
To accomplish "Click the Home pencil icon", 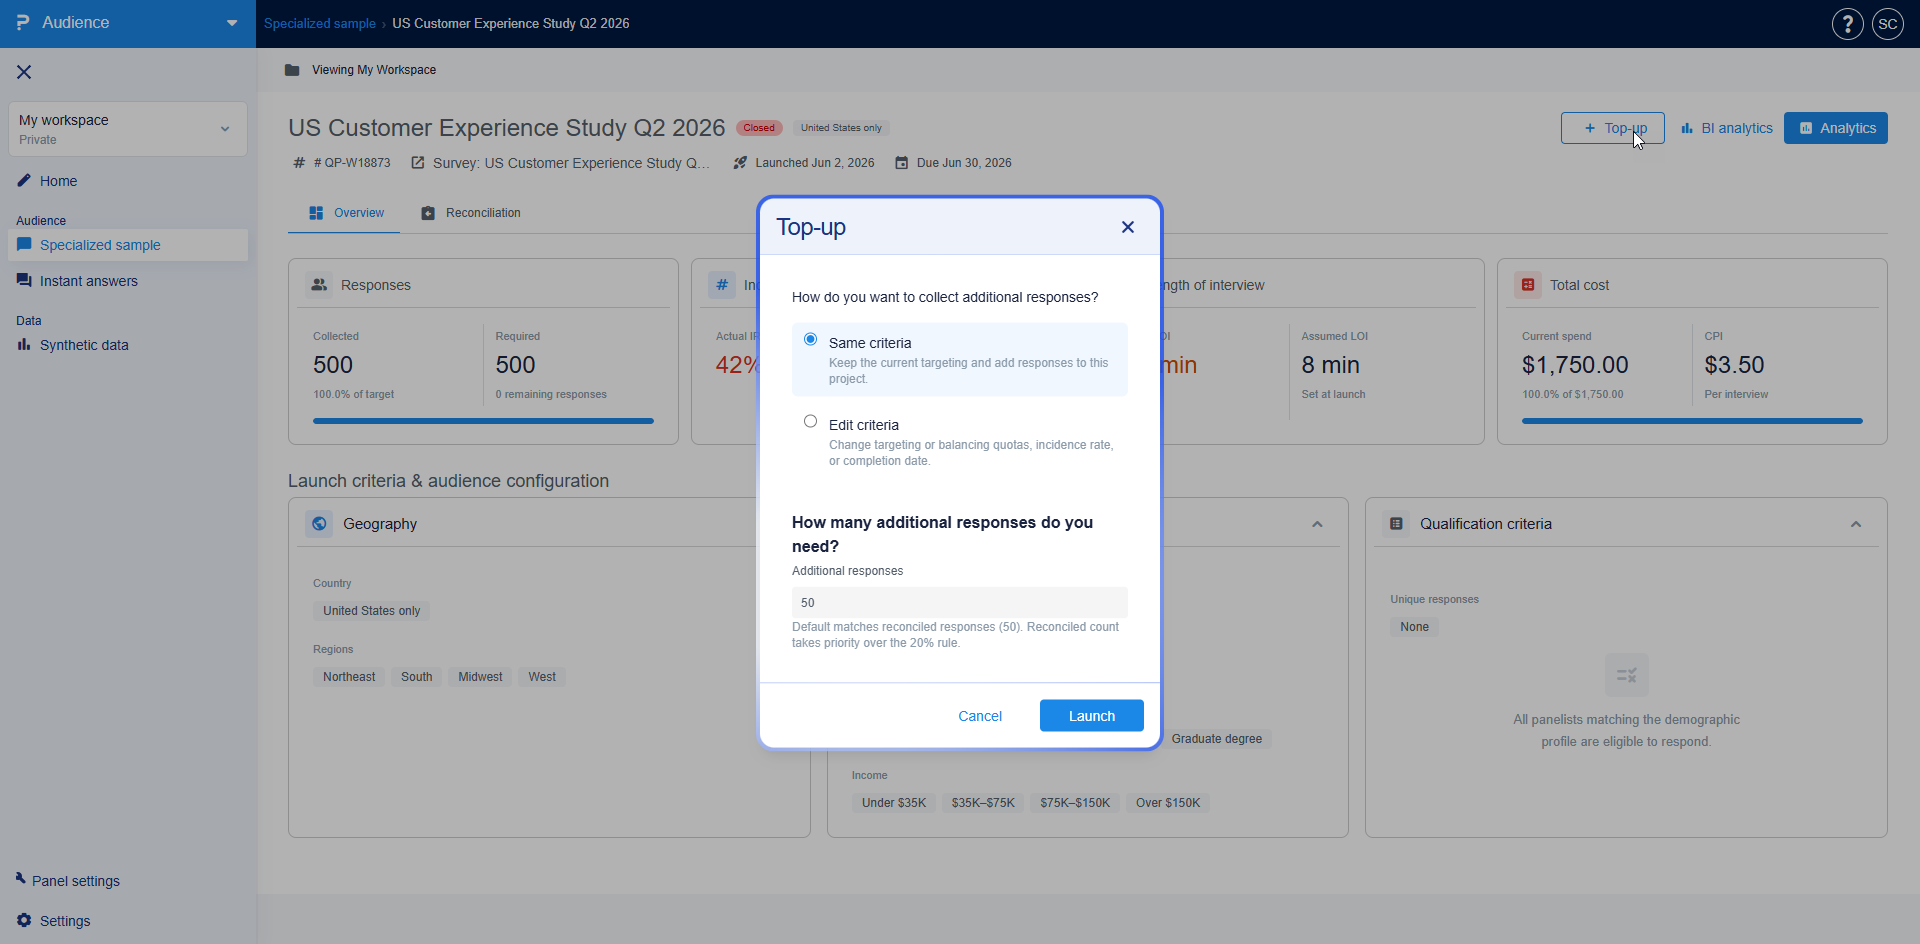I will click(x=24, y=180).
